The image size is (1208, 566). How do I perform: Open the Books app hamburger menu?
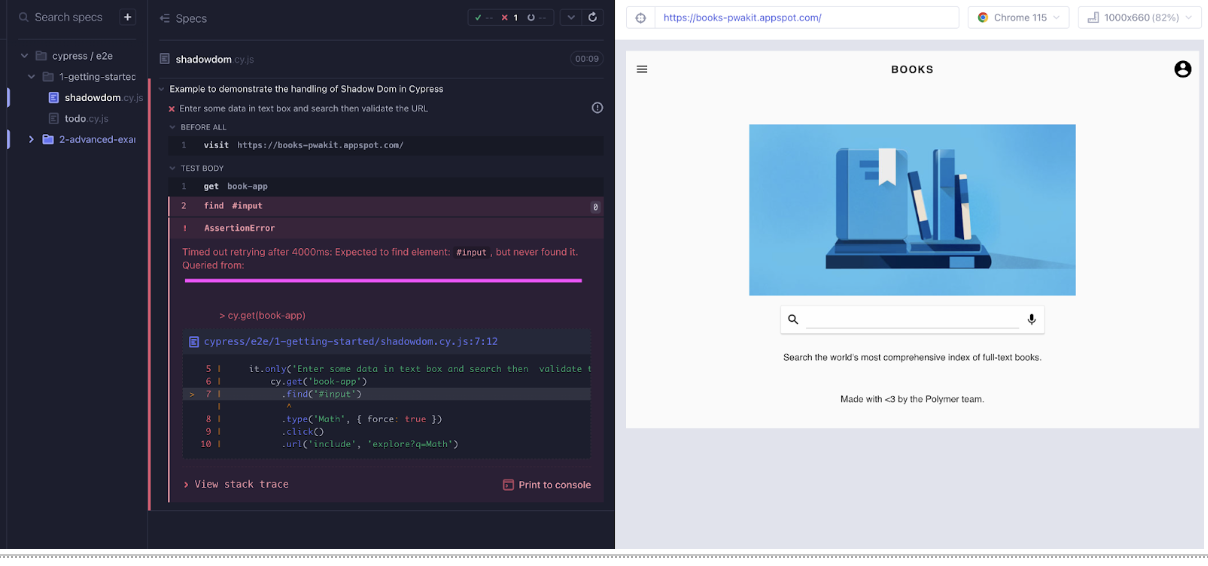click(x=642, y=69)
